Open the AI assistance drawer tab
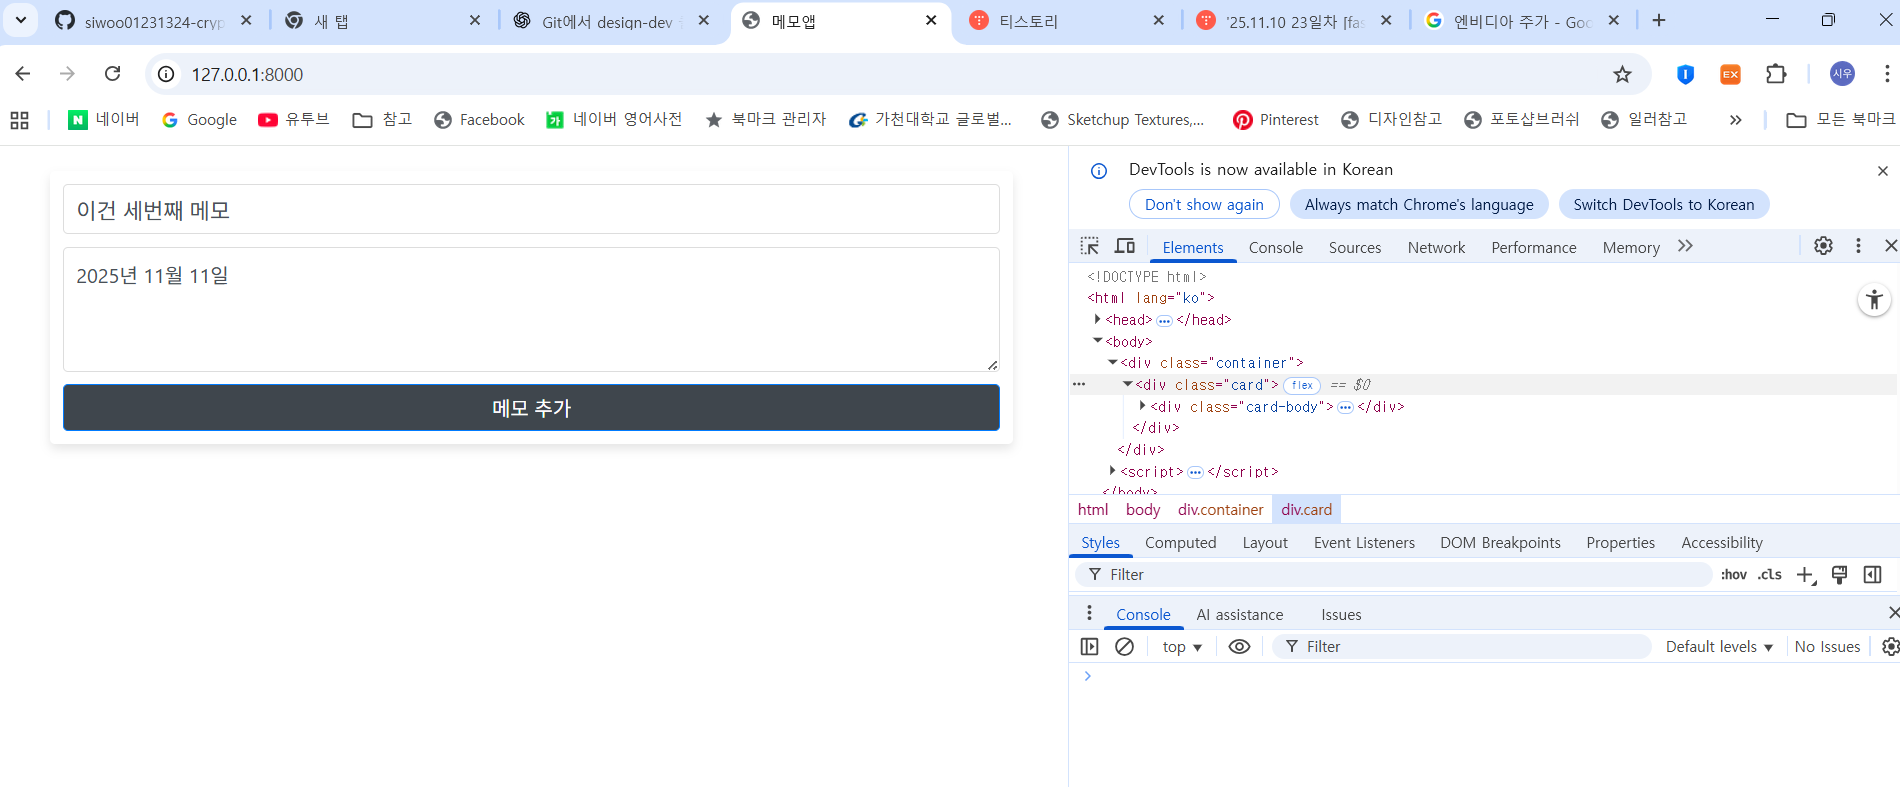Image resolution: width=1900 pixels, height=787 pixels. [1239, 614]
